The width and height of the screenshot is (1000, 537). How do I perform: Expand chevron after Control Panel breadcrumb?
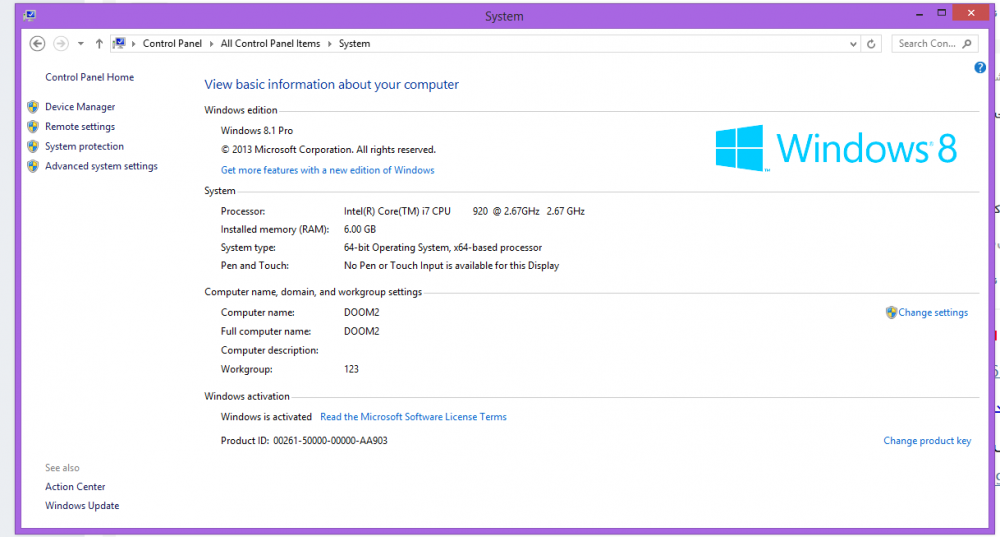click(211, 44)
